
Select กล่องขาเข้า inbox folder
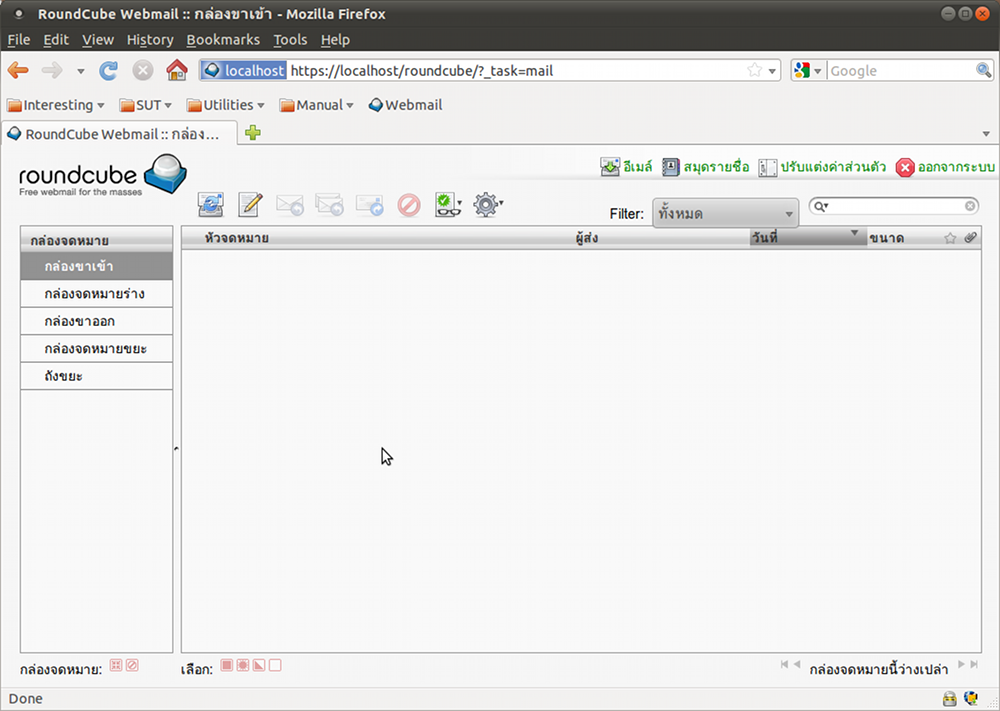[x=96, y=266]
